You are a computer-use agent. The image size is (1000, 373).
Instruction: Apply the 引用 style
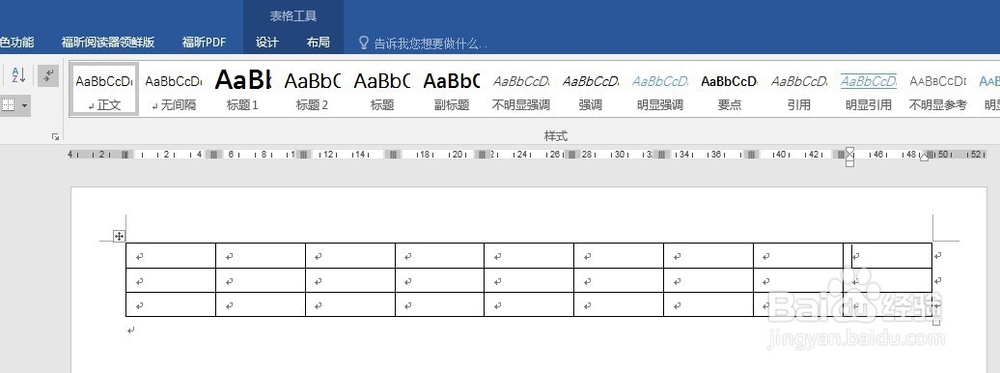click(799, 89)
